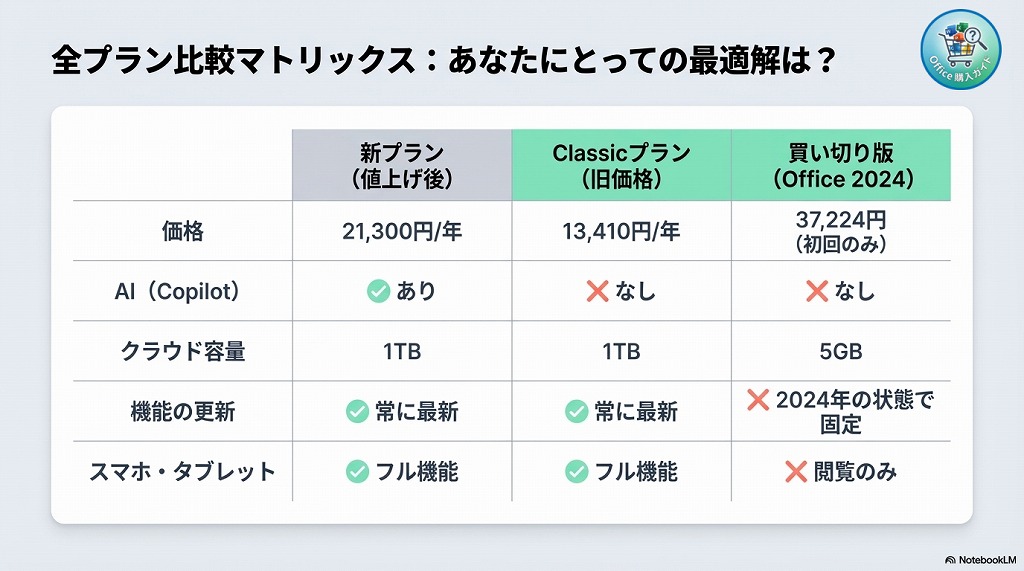The height and width of the screenshot is (571, 1024).
Task: Click the red X in the 買い切り版 AI (Copilot) cell
Action: 816,291
